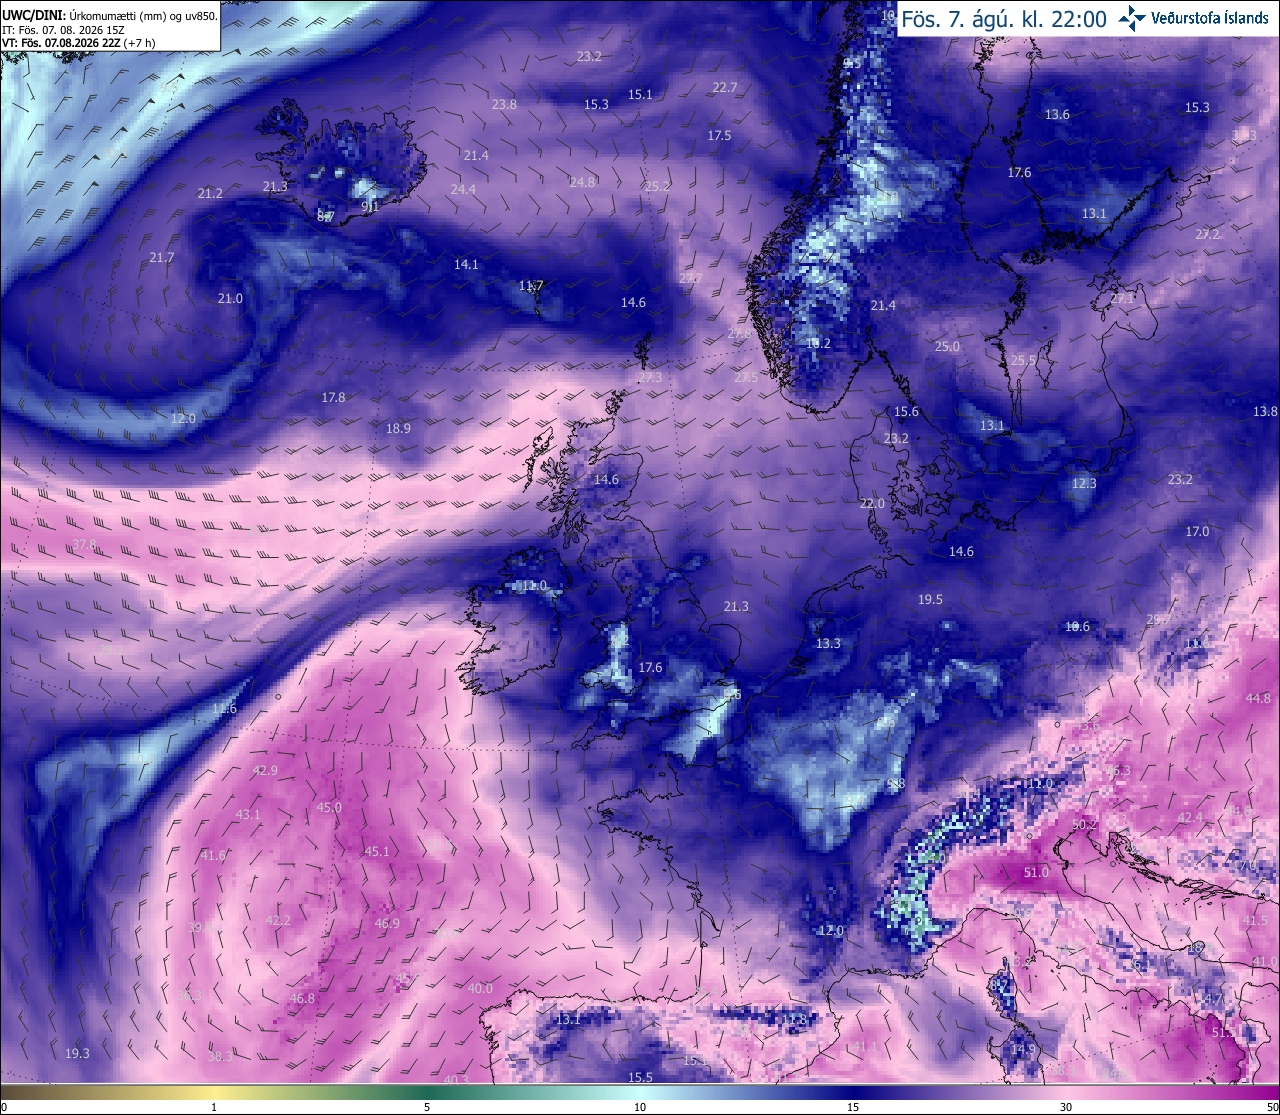Click the 51.0 value over northern Italy
Viewport: 1280px width, 1115px height.
pos(1037,872)
